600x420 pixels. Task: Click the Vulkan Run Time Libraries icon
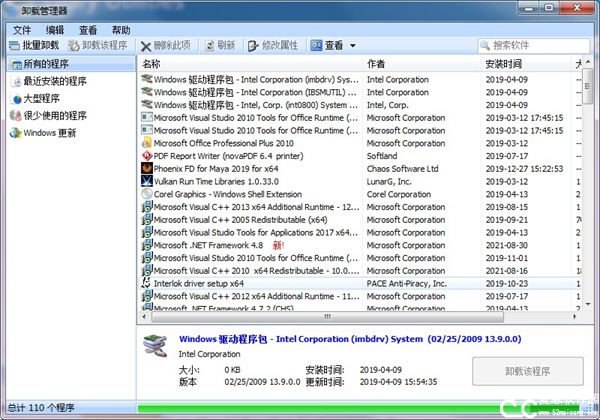point(147,181)
